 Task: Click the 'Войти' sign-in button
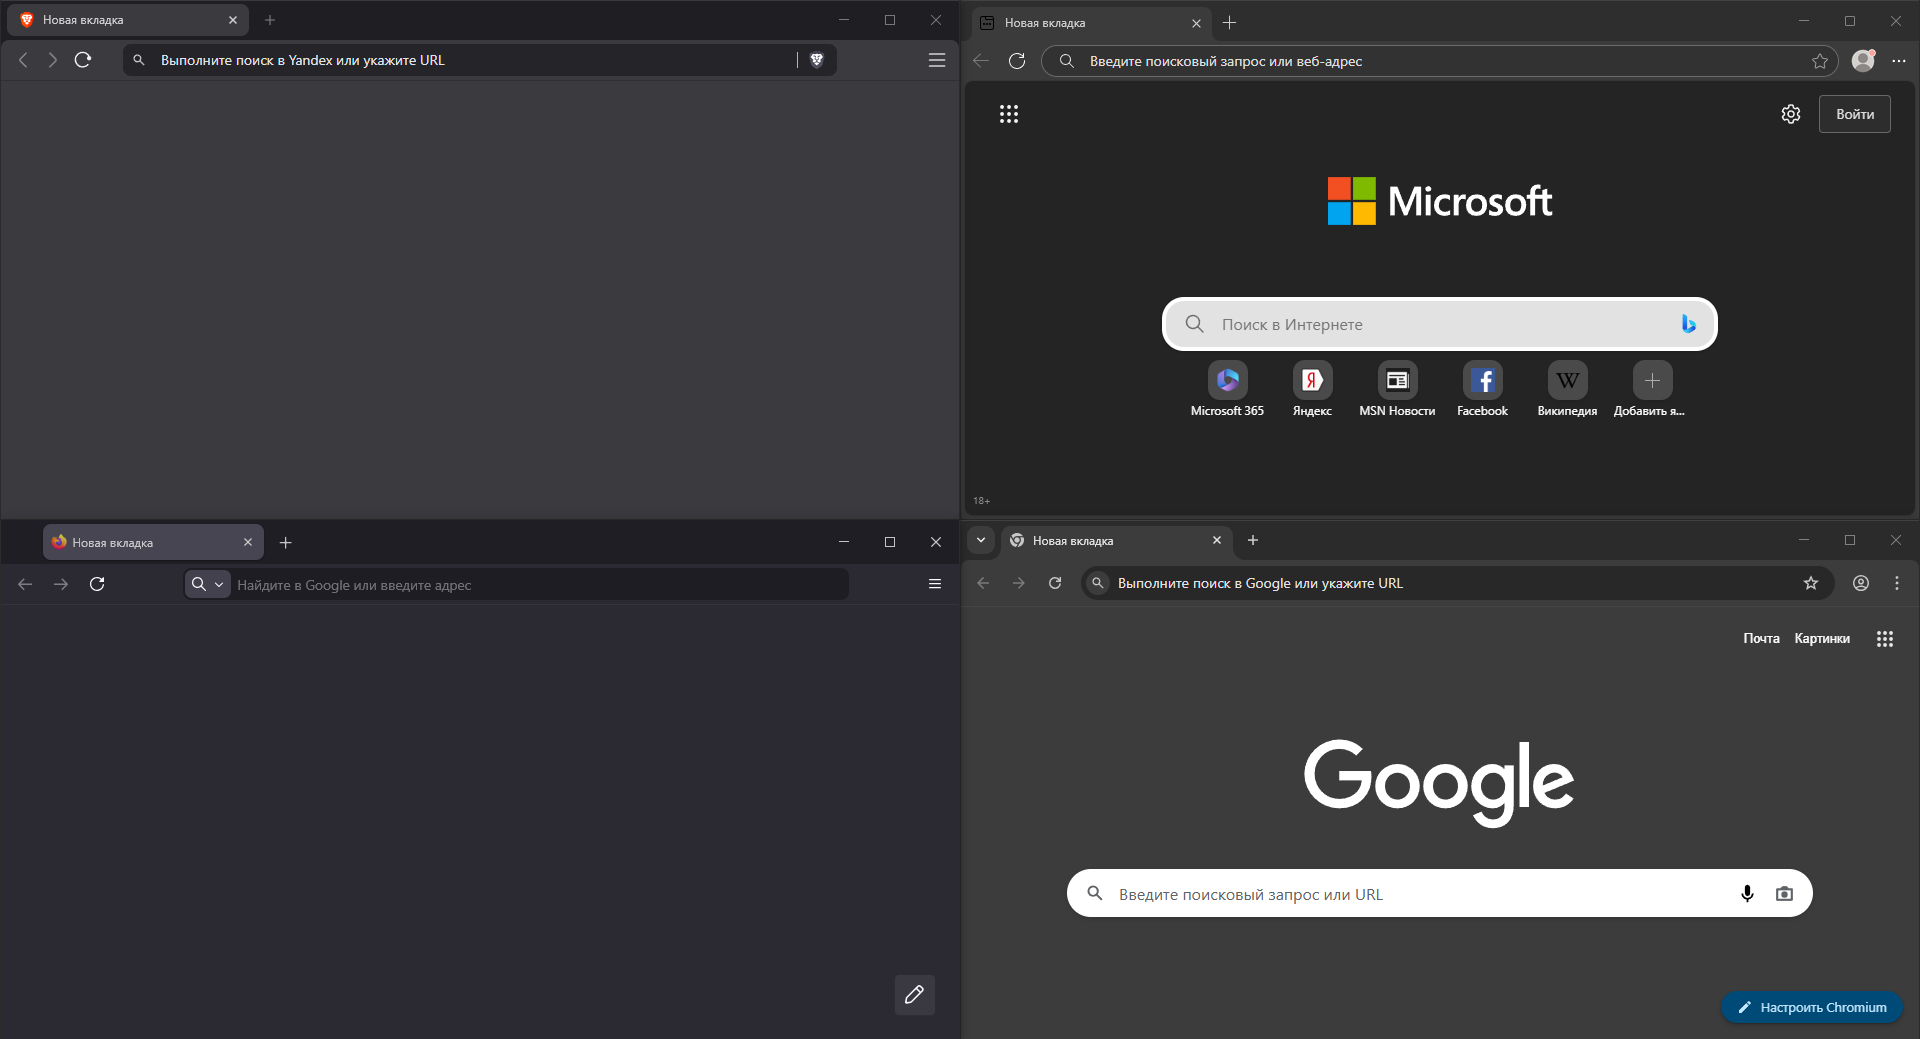[1855, 114]
